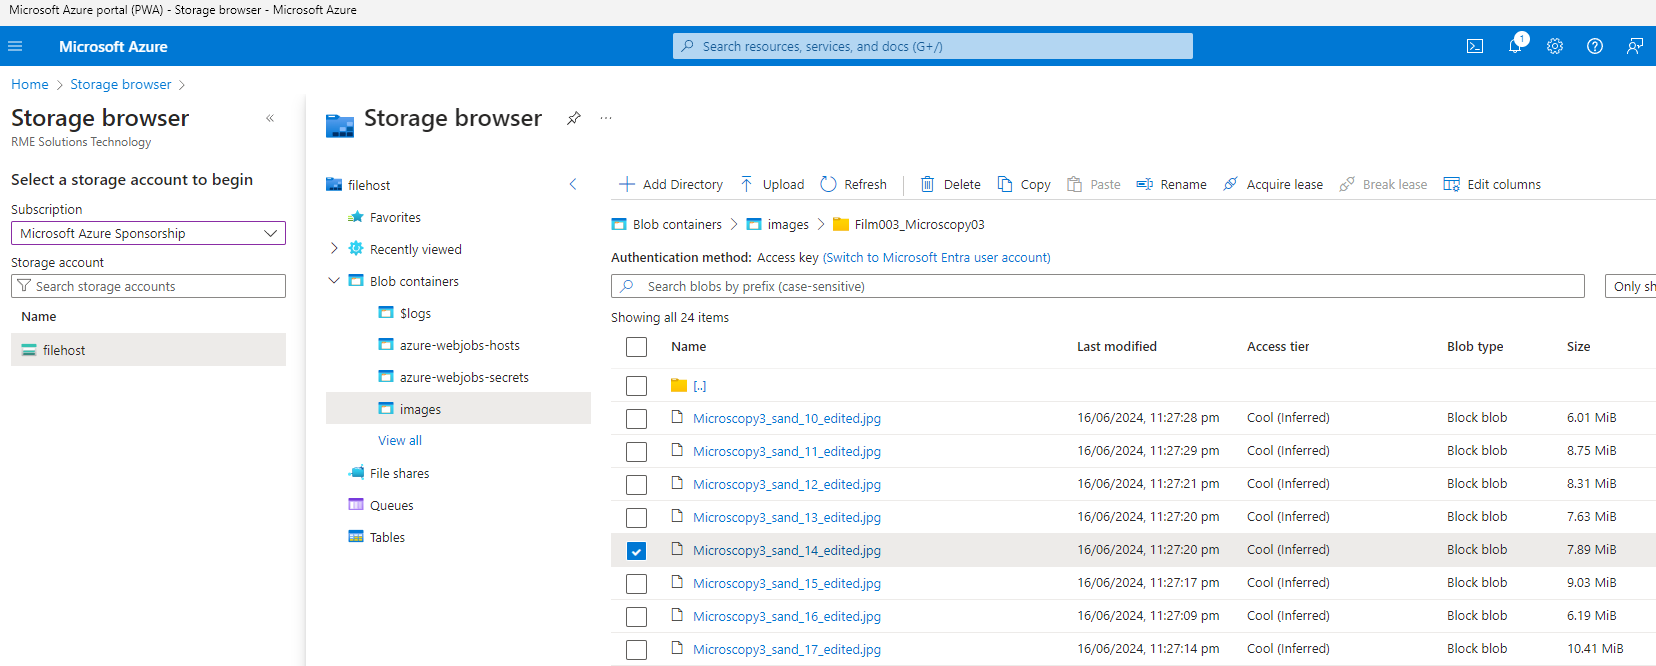Screen dimensions: 1656x666
Task: Click Upload in the blob toolbar
Action: (x=772, y=184)
